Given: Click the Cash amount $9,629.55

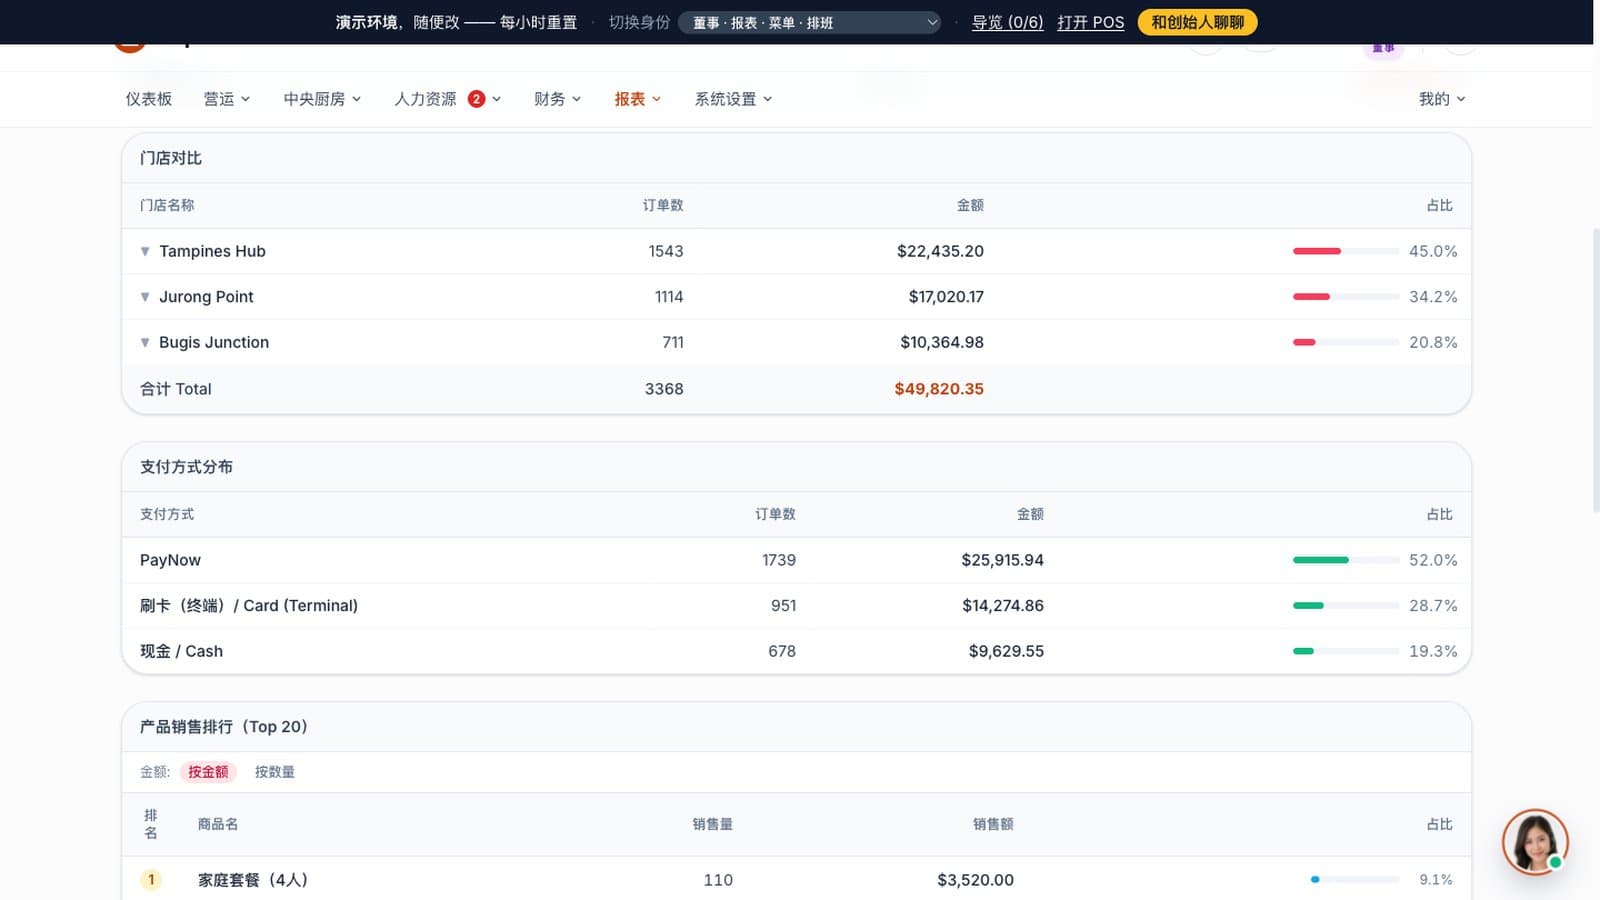Looking at the screenshot, I should point(1006,651).
